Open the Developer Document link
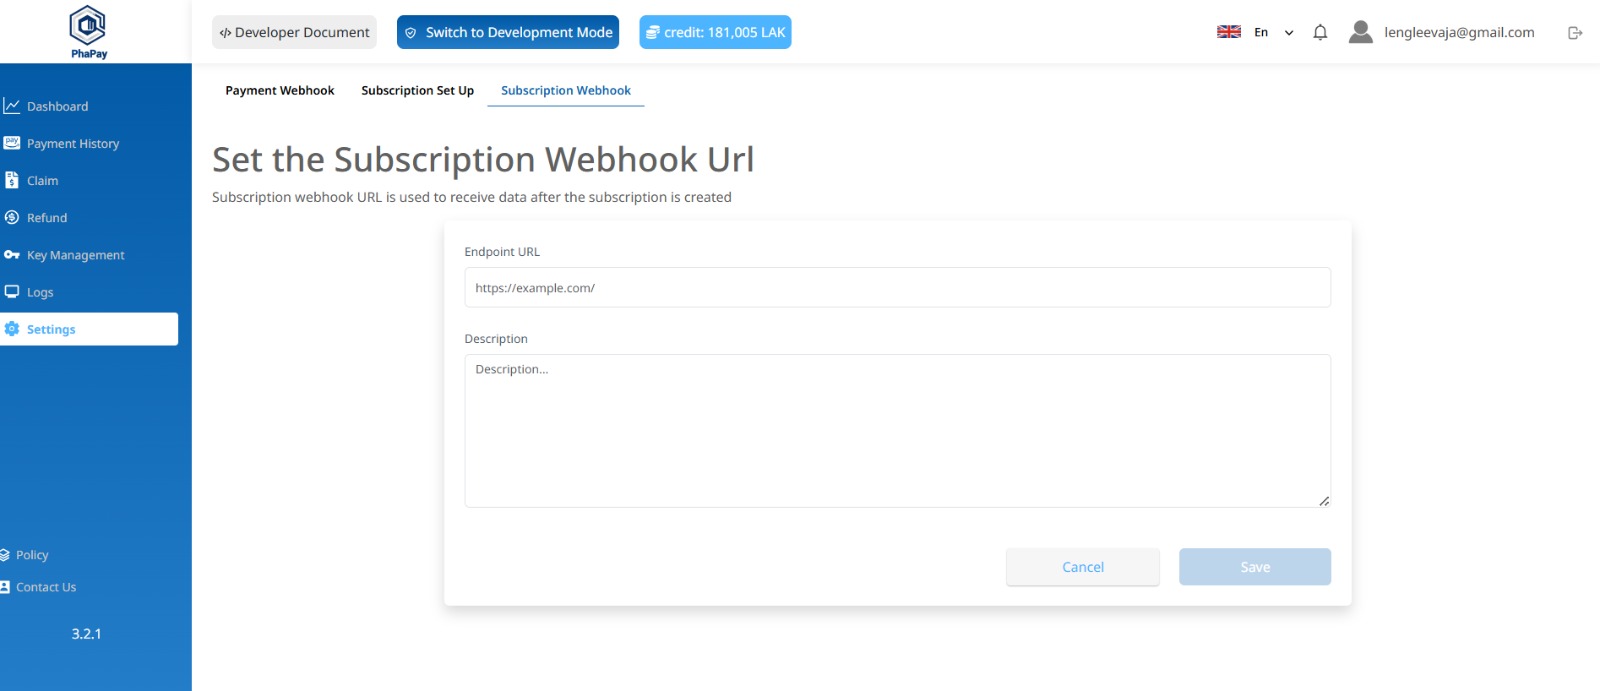The height and width of the screenshot is (691, 1600). 294,32
